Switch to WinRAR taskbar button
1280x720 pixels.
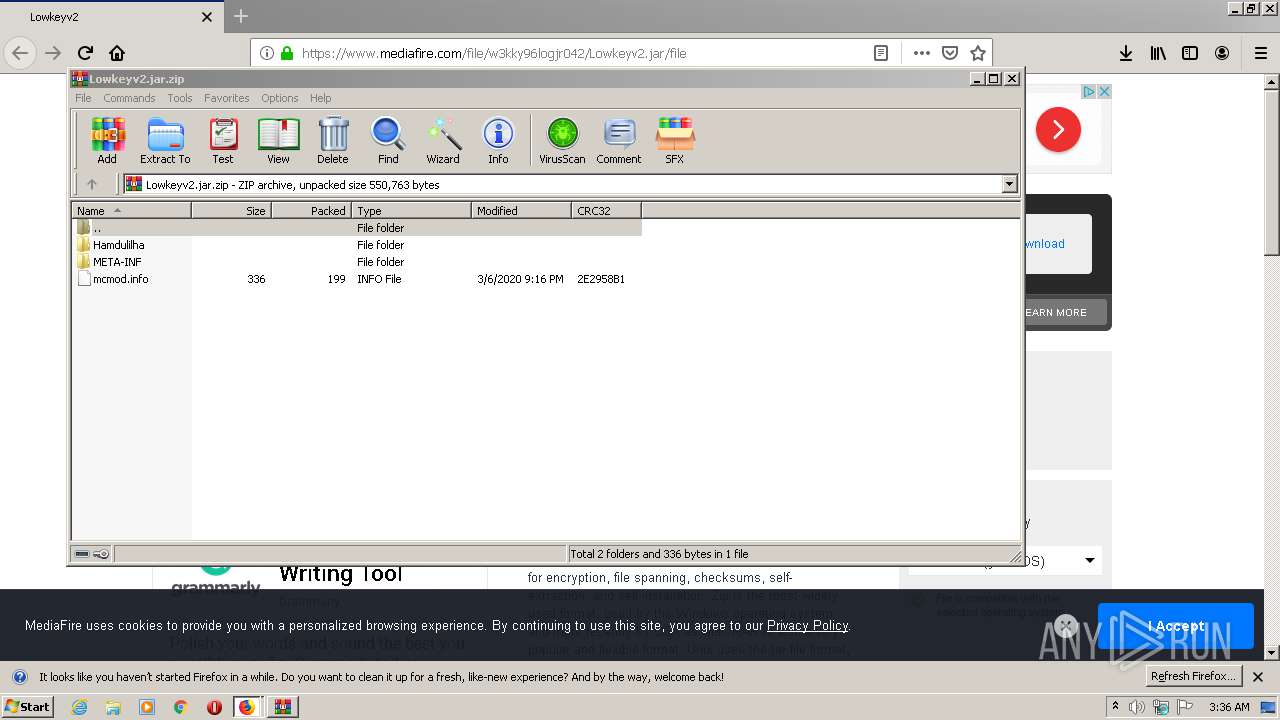tap(283, 707)
